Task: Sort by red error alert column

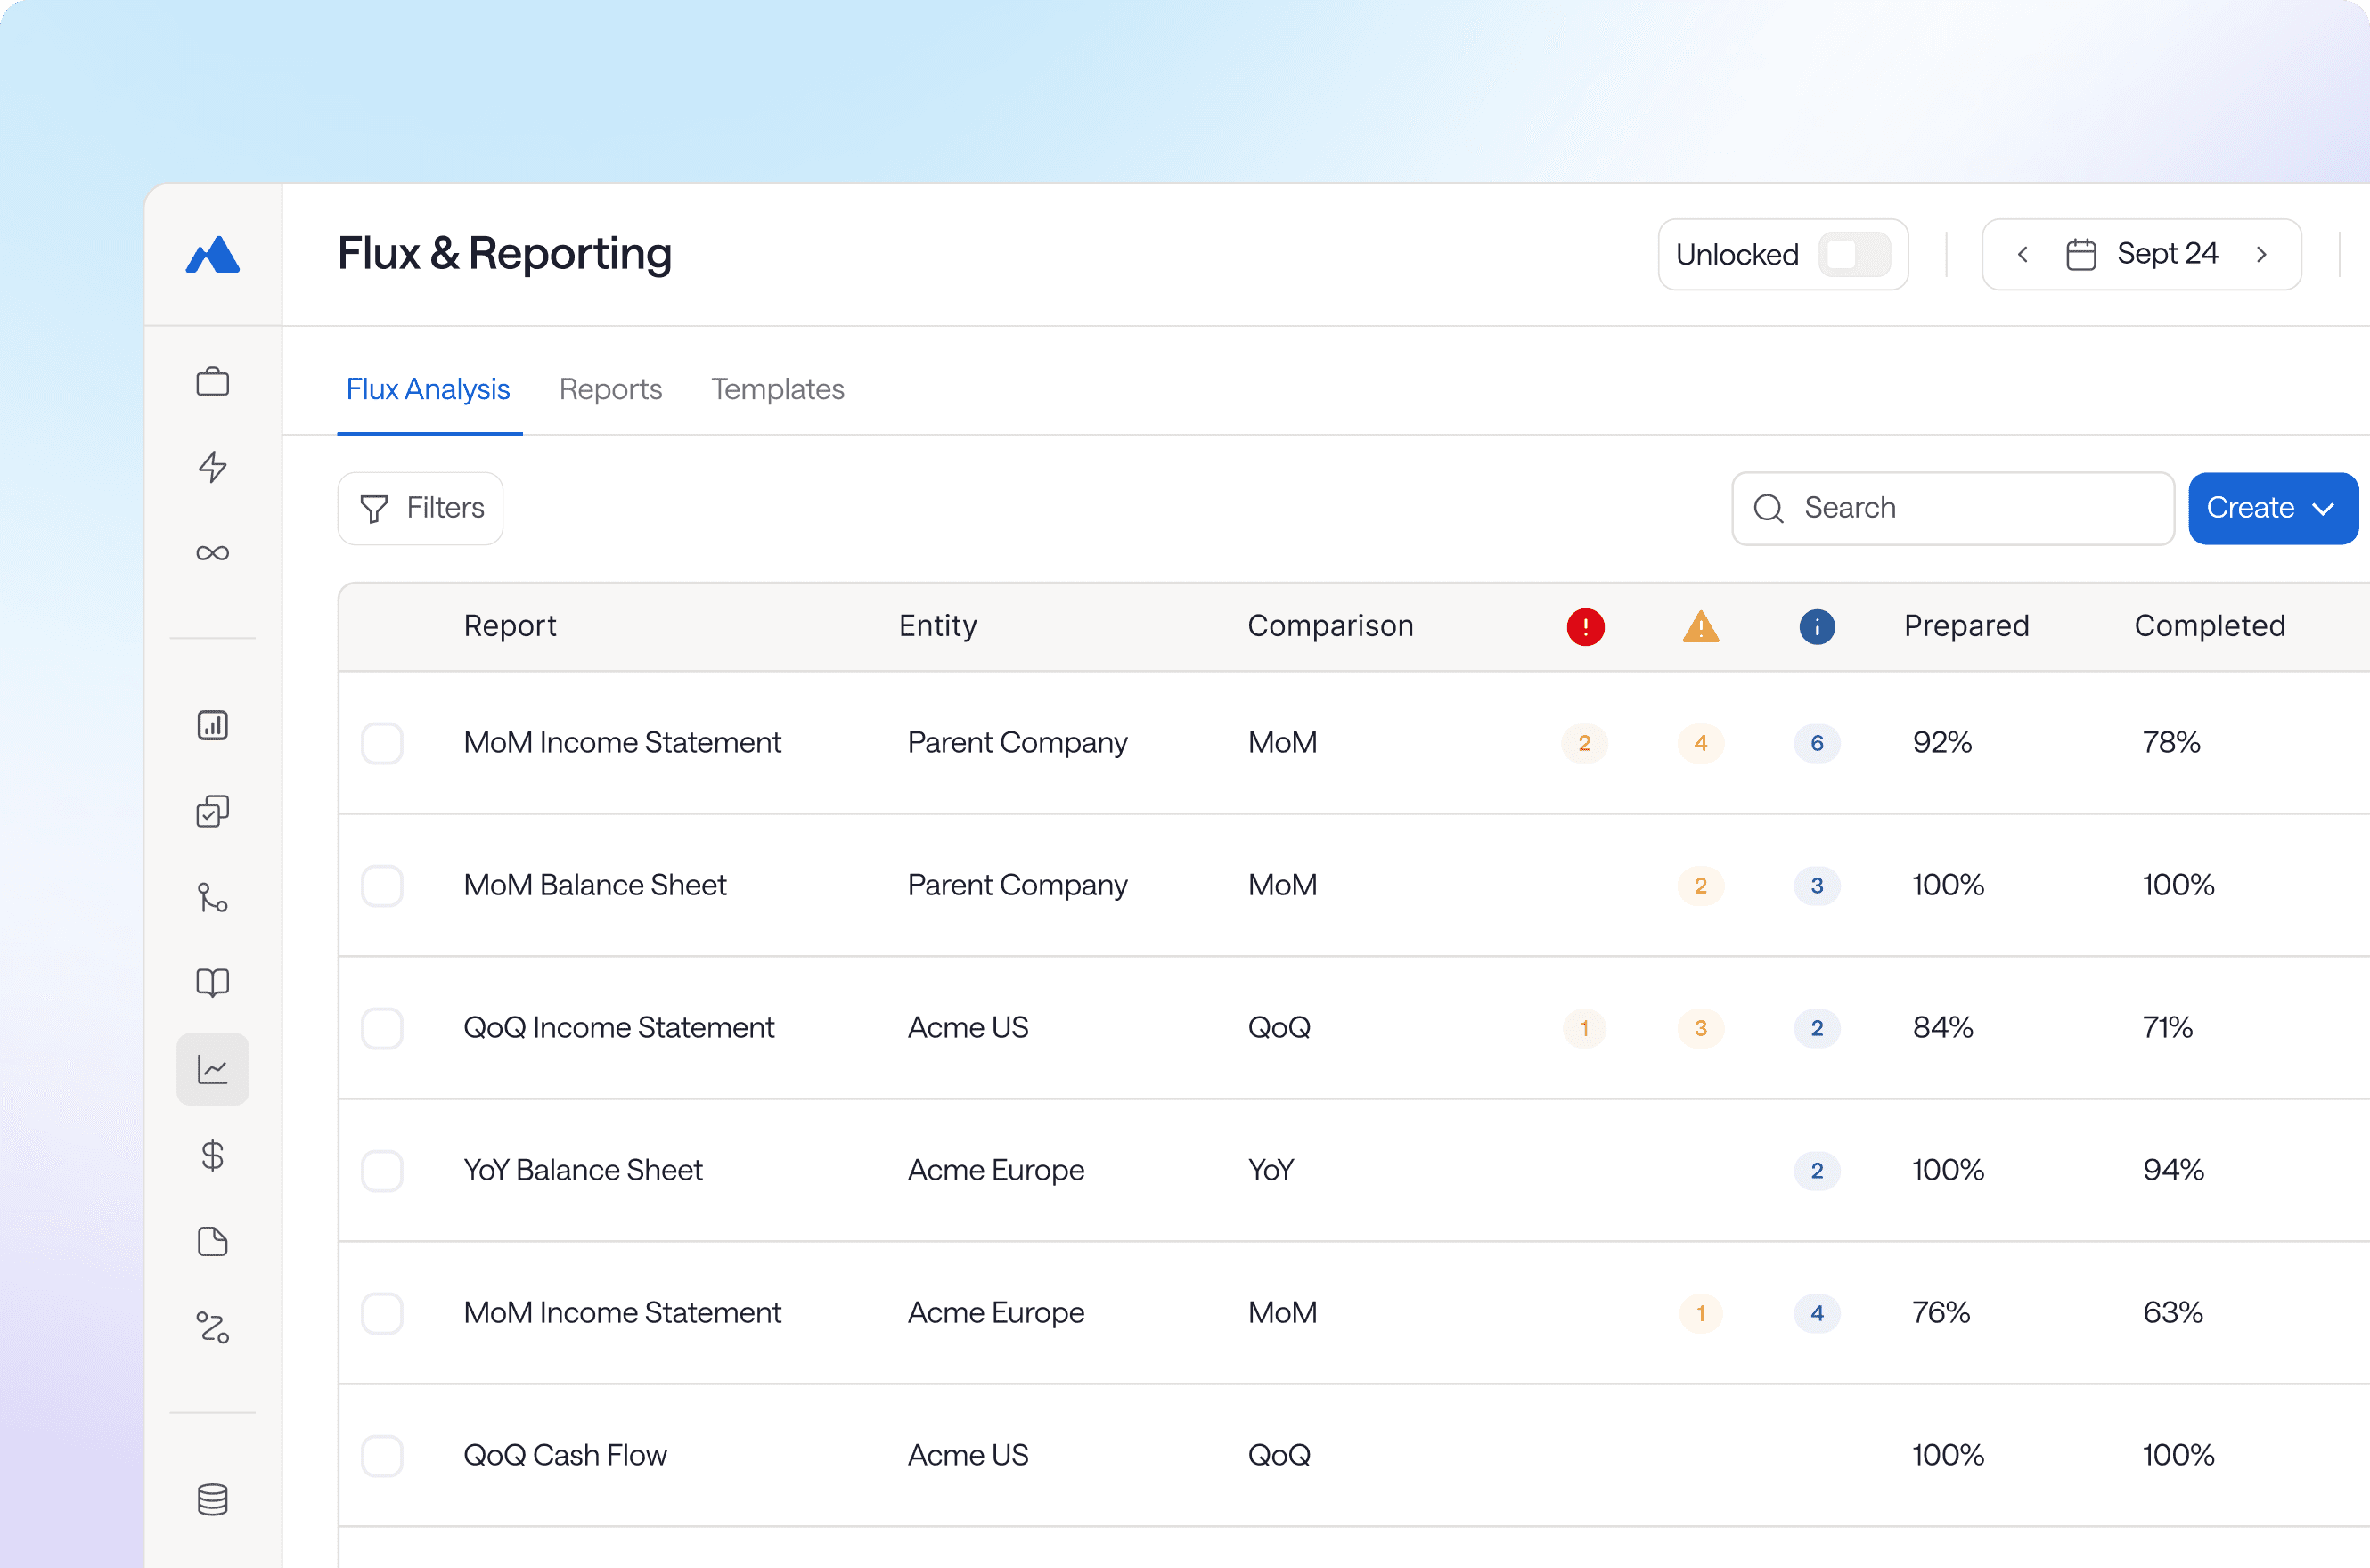Action: [1585, 627]
